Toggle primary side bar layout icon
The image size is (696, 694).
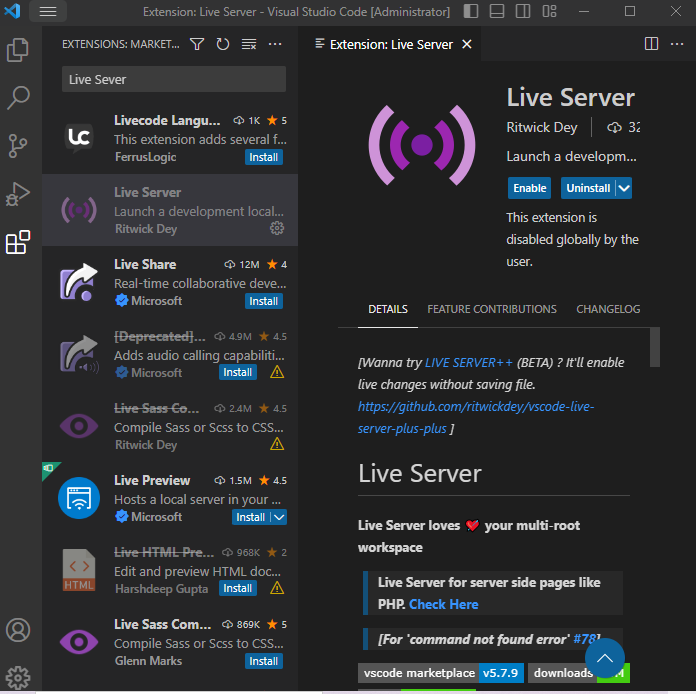pos(471,11)
